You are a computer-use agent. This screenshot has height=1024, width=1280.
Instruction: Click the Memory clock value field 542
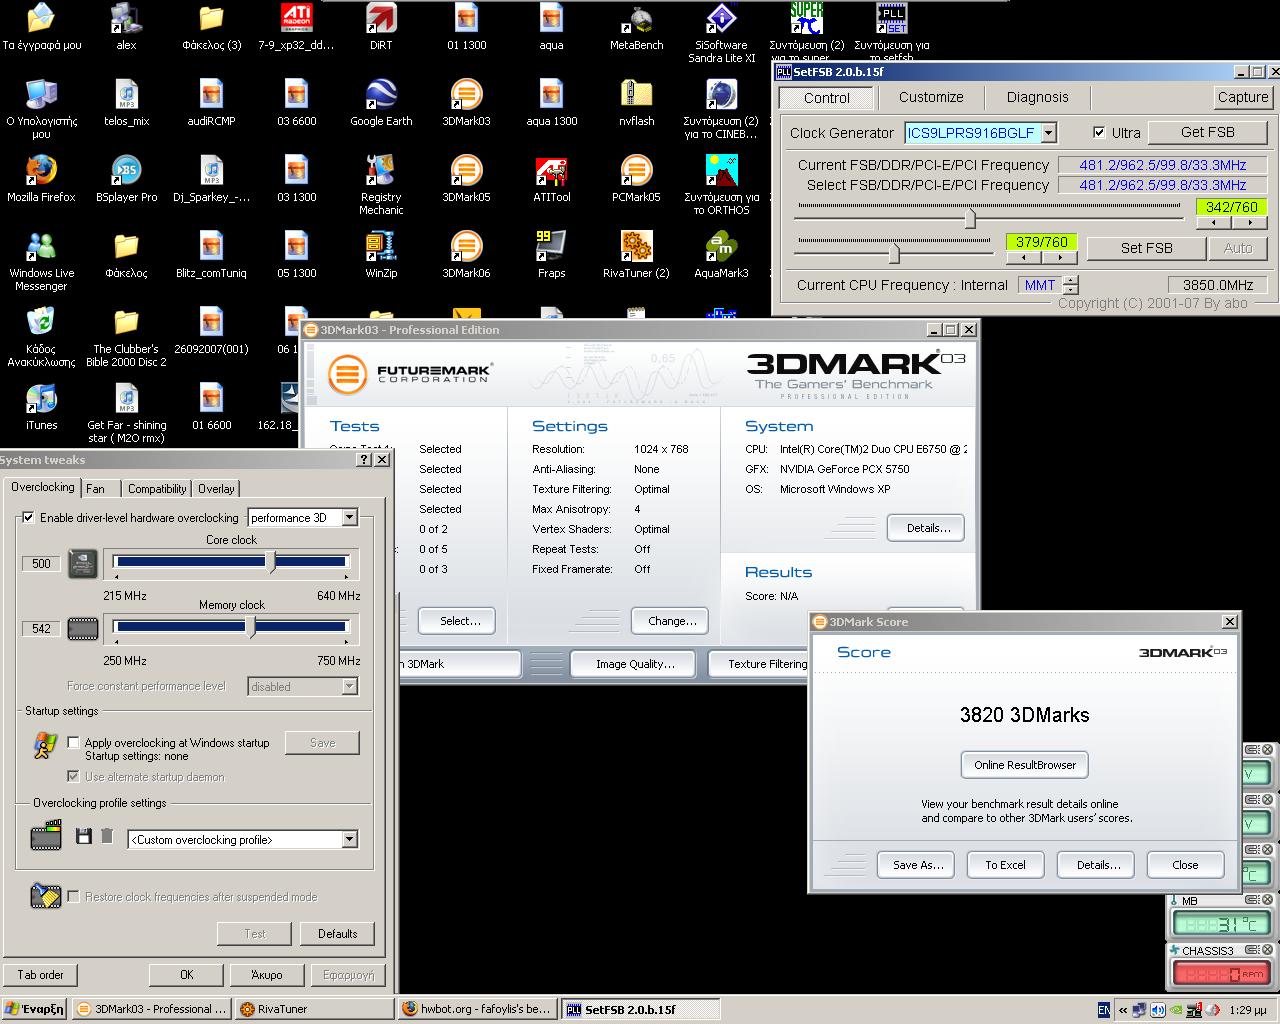(41, 628)
